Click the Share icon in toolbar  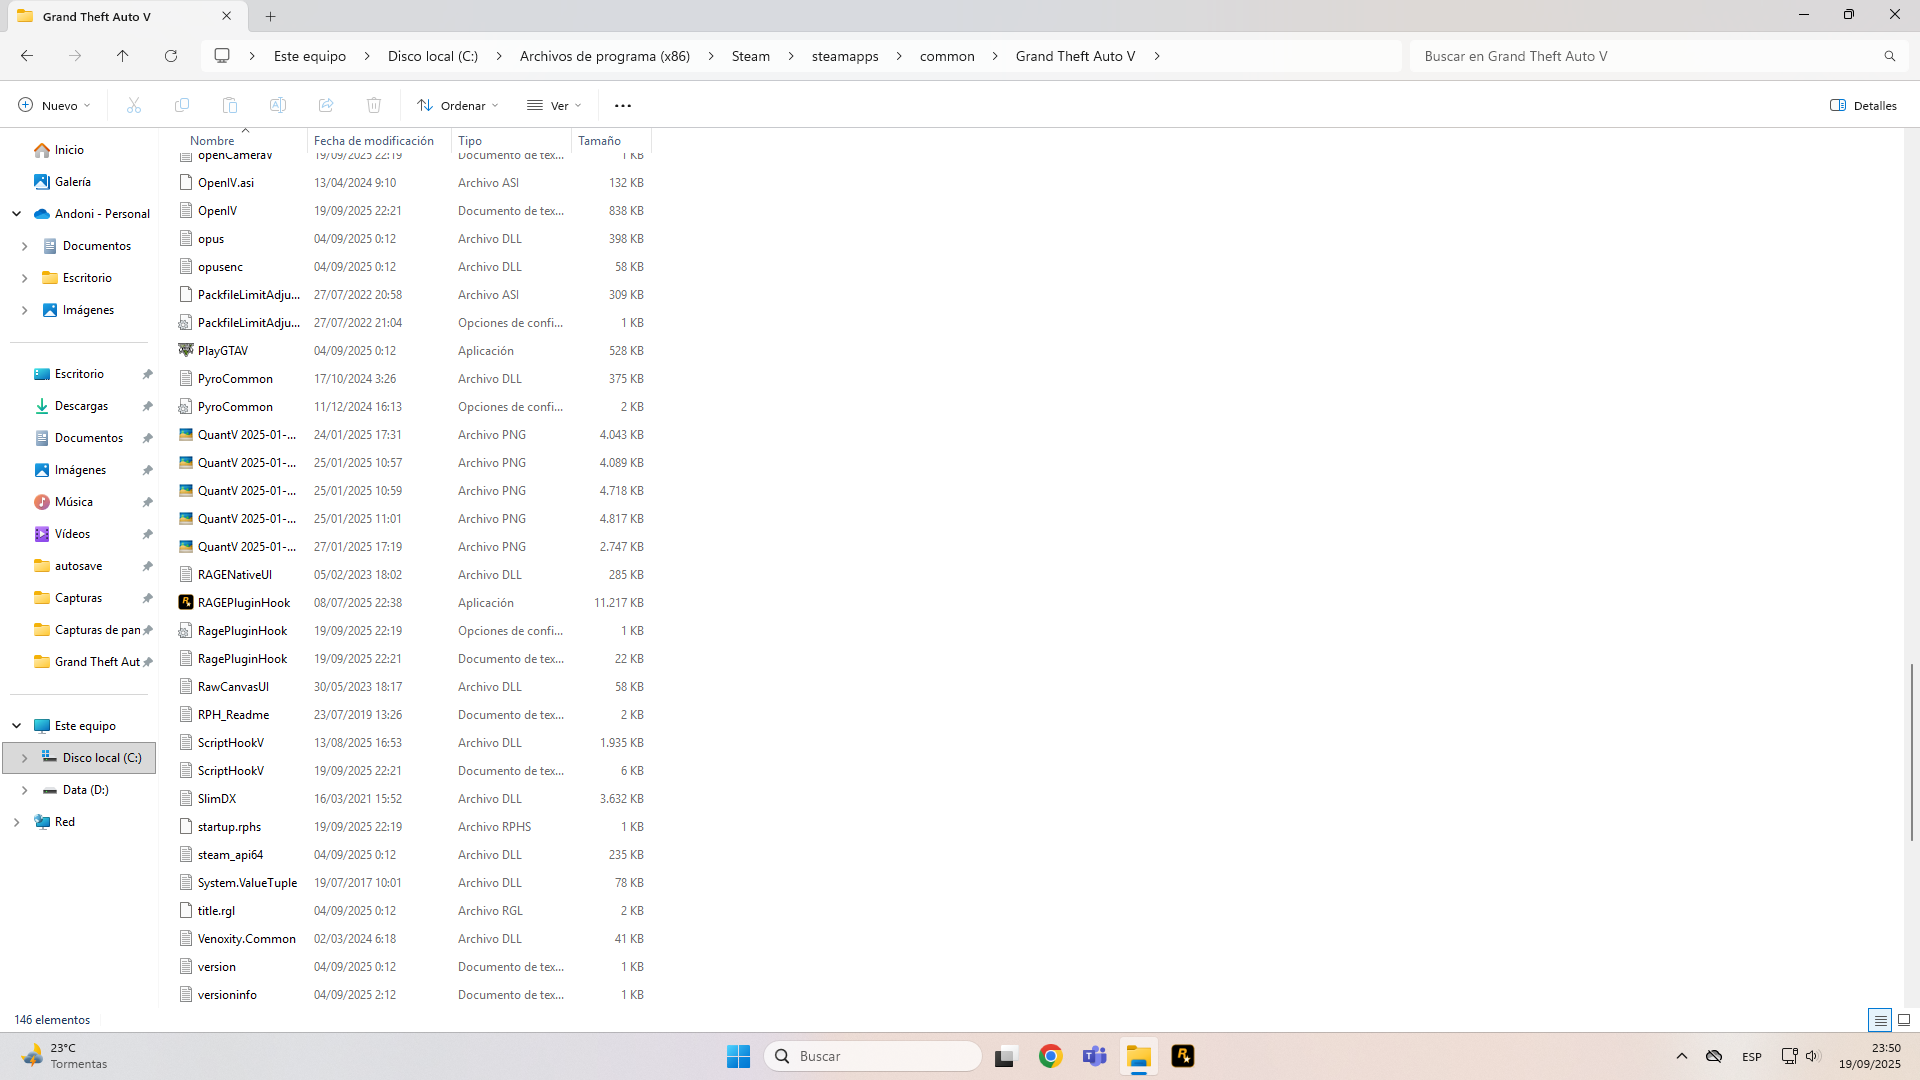(326, 105)
